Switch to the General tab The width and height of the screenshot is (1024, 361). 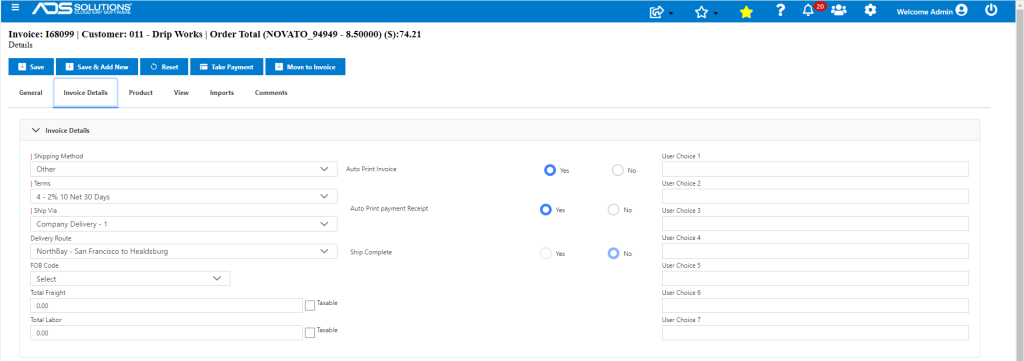point(31,93)
